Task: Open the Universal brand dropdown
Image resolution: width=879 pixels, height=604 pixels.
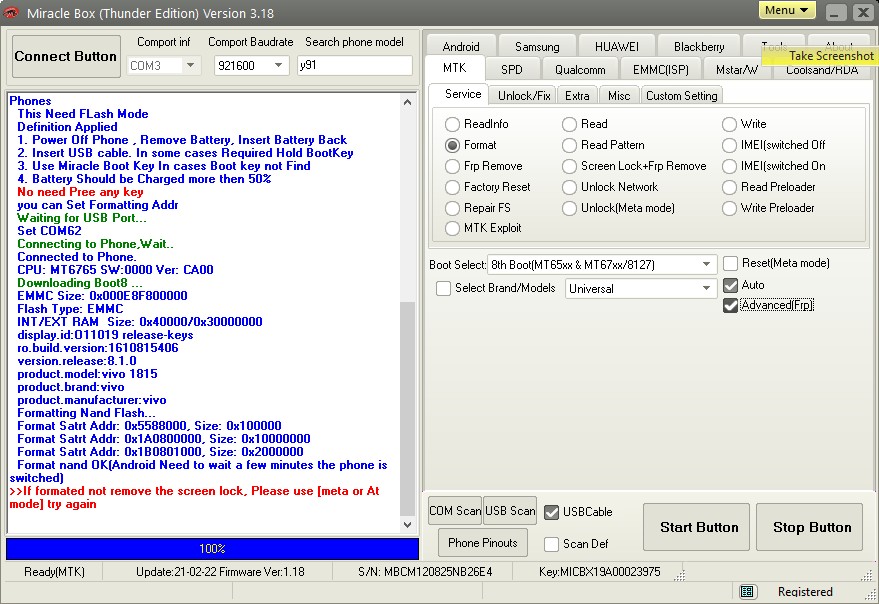Action: click(x=707, y=288)
